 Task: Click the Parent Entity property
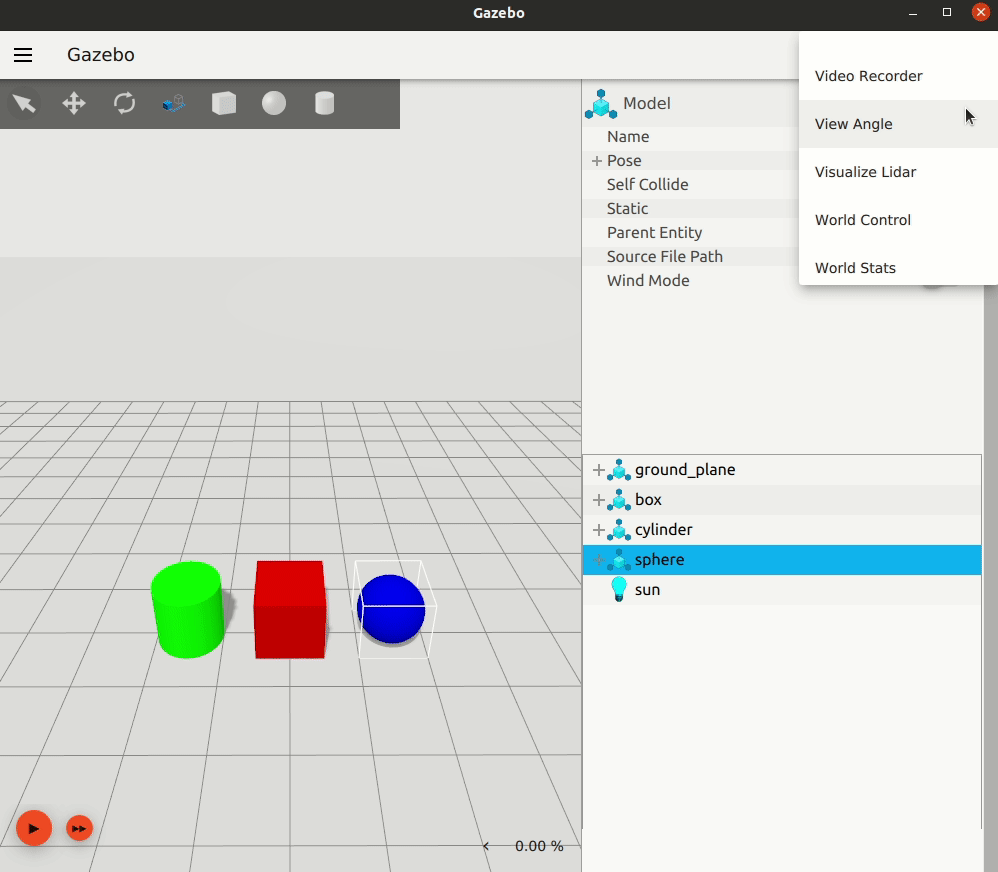654,233
